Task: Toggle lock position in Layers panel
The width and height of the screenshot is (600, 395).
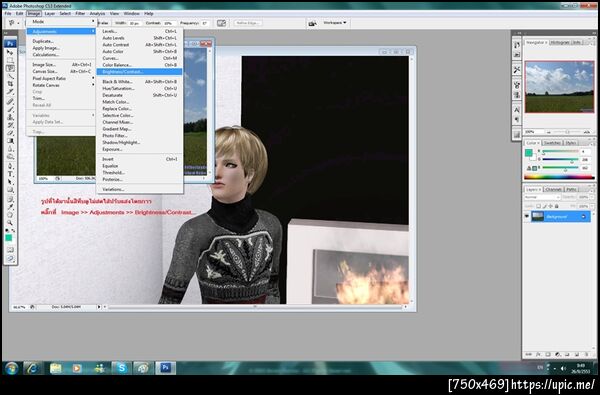Action: pyautogui.click(x=551, y=206)
